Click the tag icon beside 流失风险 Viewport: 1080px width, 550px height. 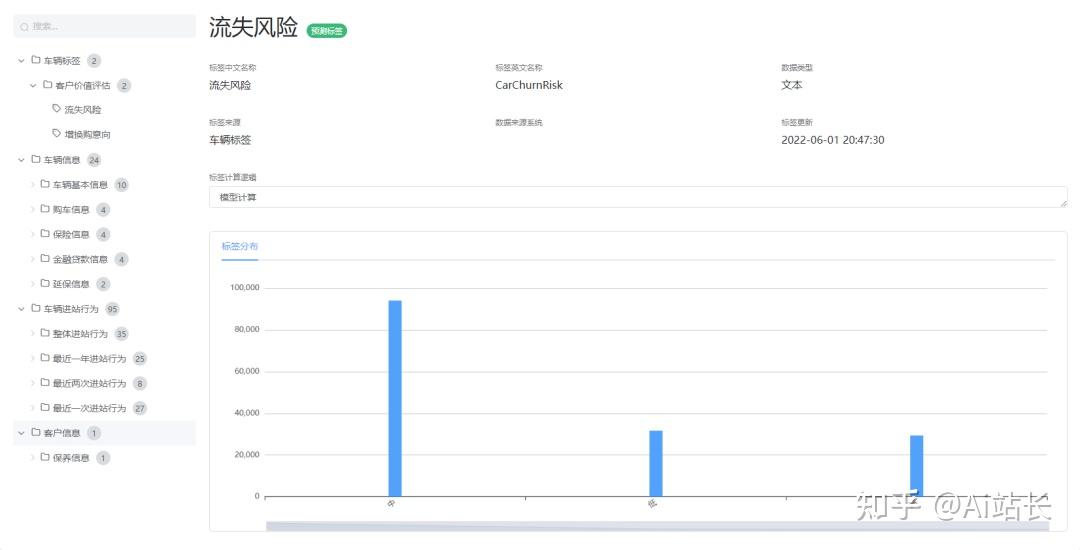coord(56,109)
